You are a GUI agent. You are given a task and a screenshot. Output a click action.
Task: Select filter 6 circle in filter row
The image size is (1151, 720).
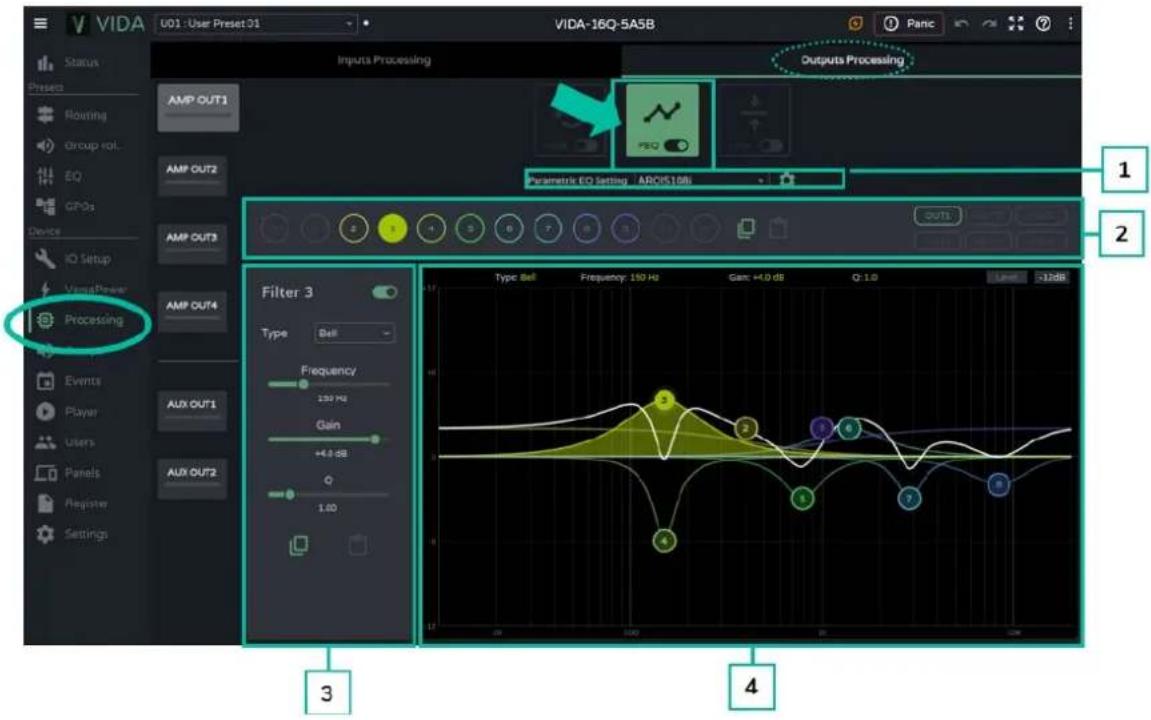509,229
